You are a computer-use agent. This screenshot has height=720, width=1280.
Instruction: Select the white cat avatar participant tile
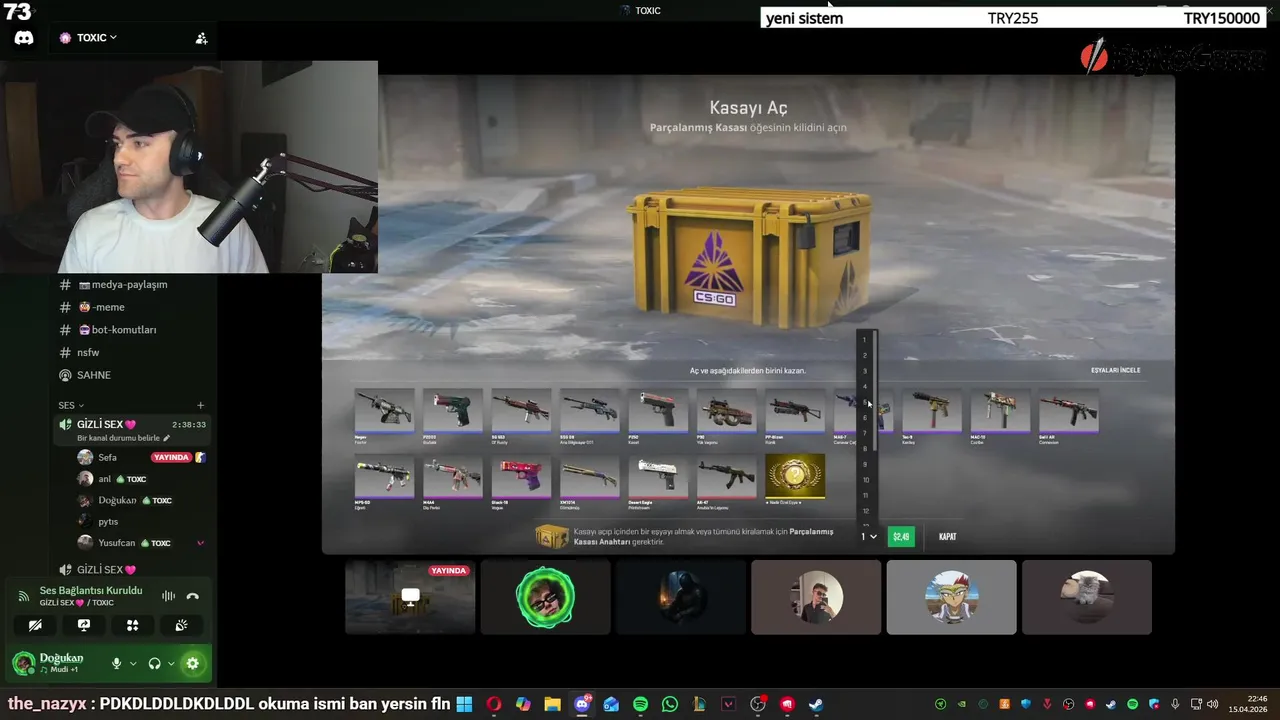pos(1087,597)
